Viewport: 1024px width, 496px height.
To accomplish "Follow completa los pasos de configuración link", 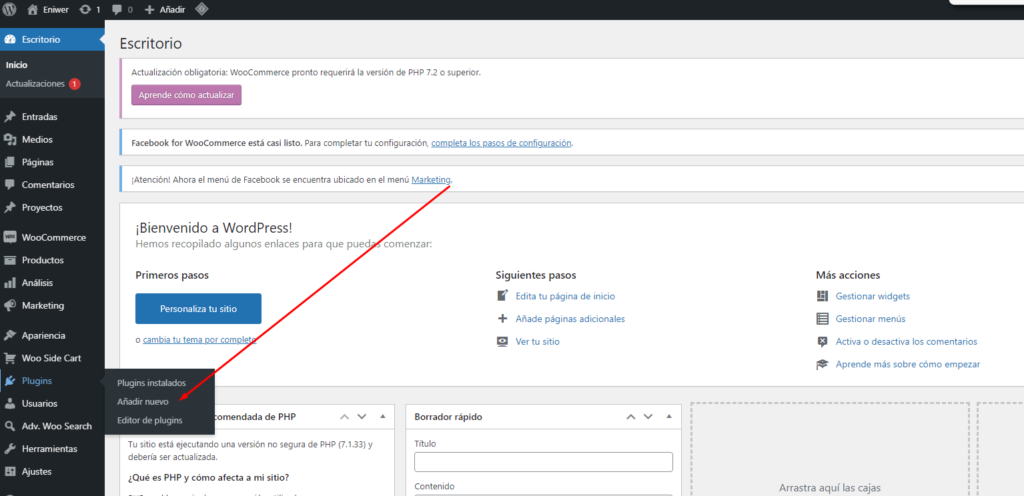I will tap(502, 143).
